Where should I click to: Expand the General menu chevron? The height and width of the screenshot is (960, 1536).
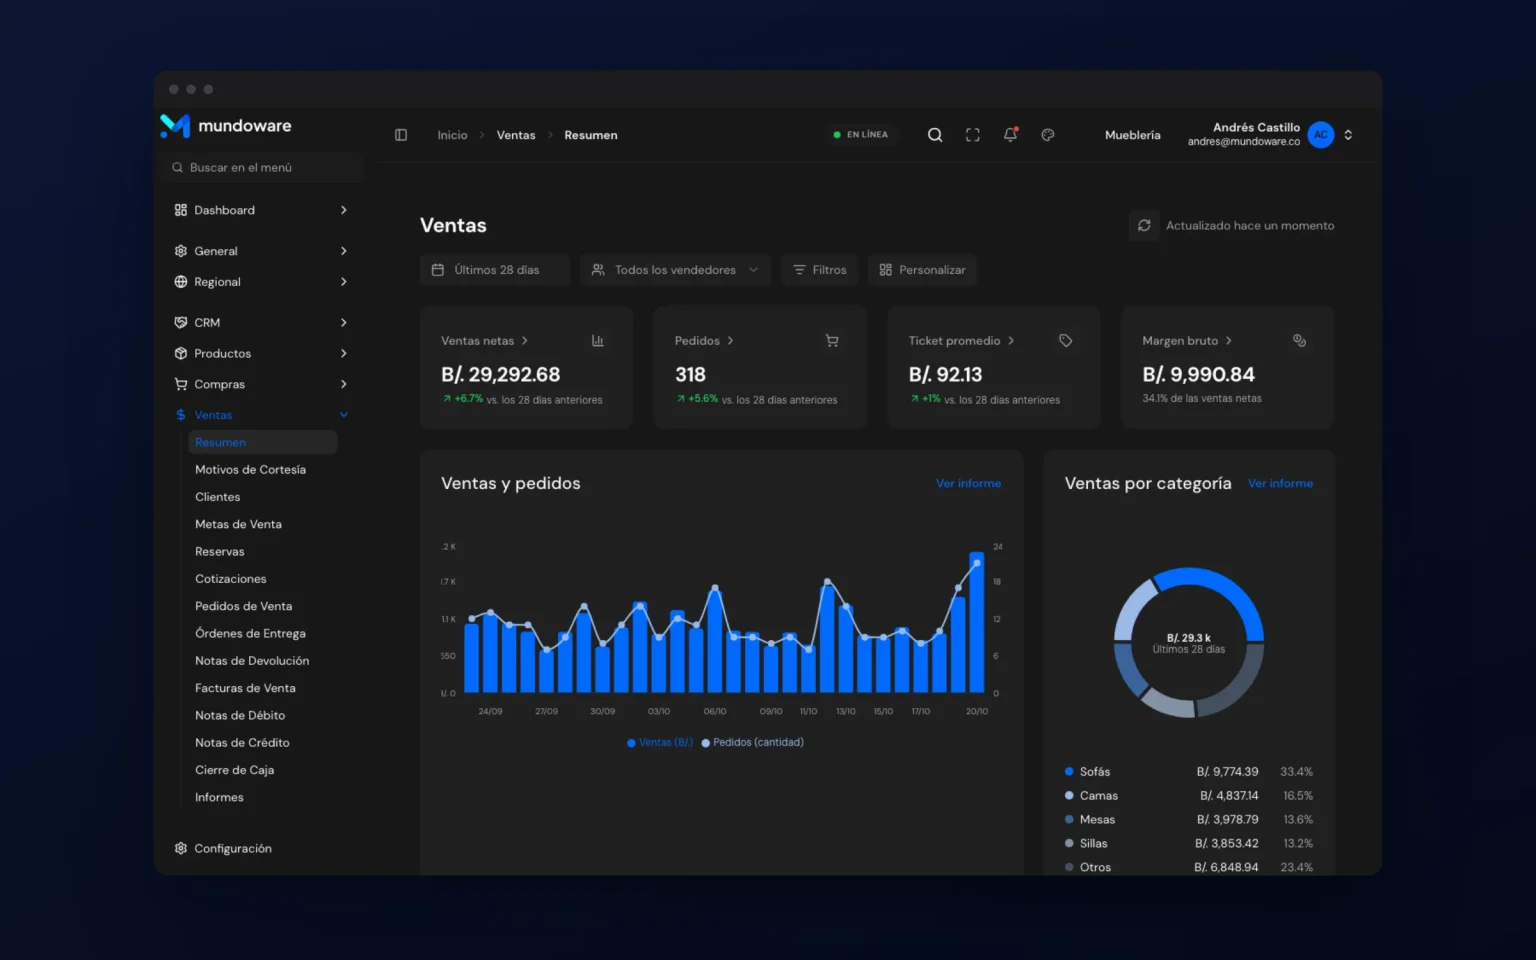click(344, 251)
